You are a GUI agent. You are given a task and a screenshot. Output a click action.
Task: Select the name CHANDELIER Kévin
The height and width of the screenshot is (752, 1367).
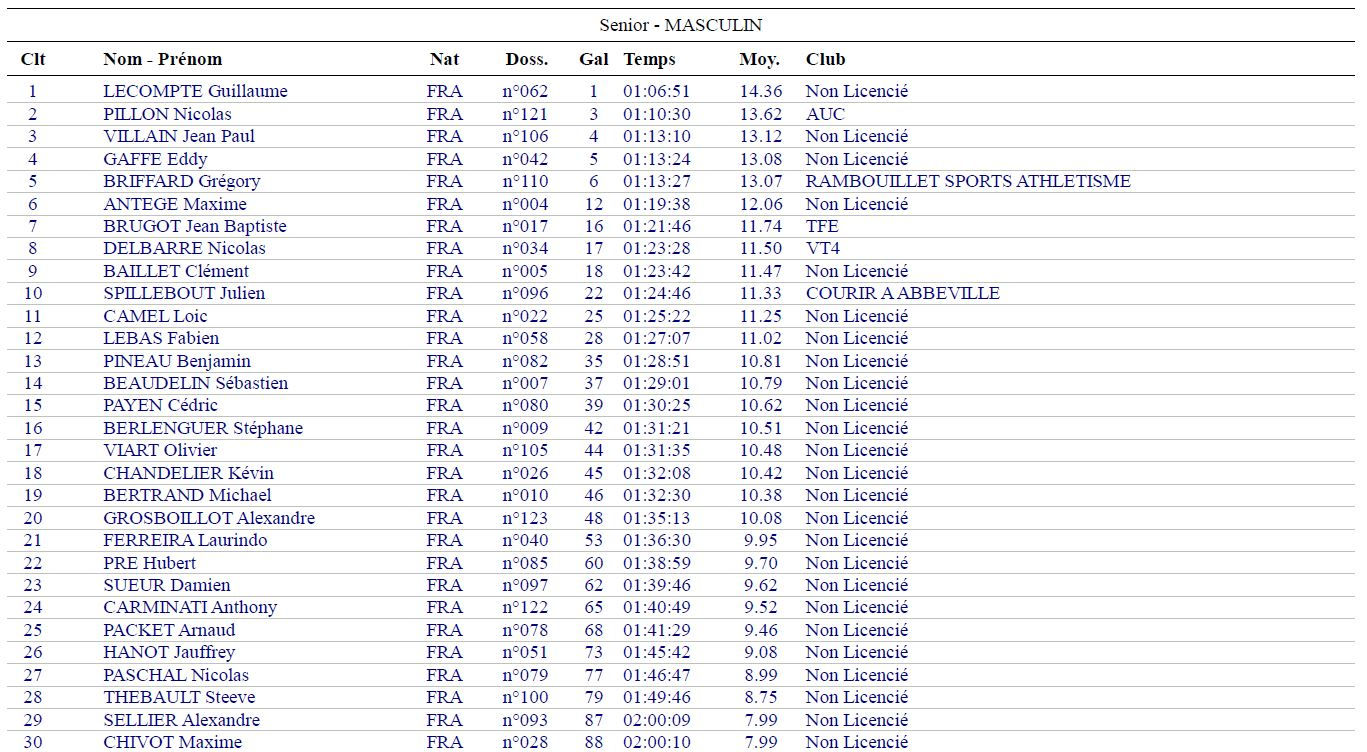[188, 473]
